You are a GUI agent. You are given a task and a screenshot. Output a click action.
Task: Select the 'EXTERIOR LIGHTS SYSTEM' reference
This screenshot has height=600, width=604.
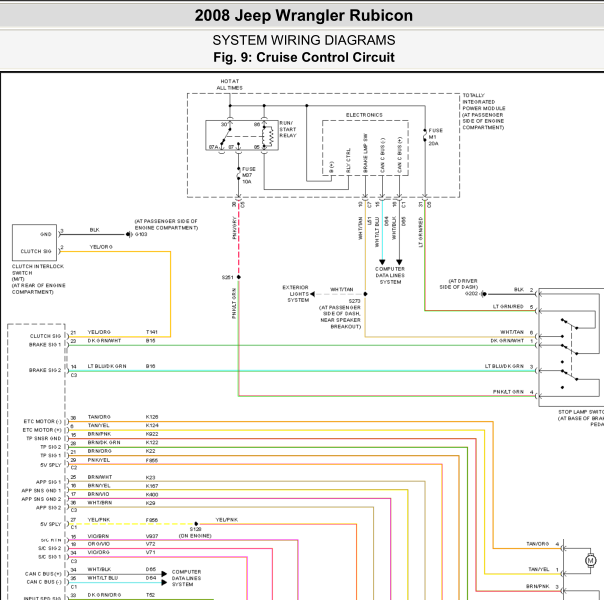[295, 294]
